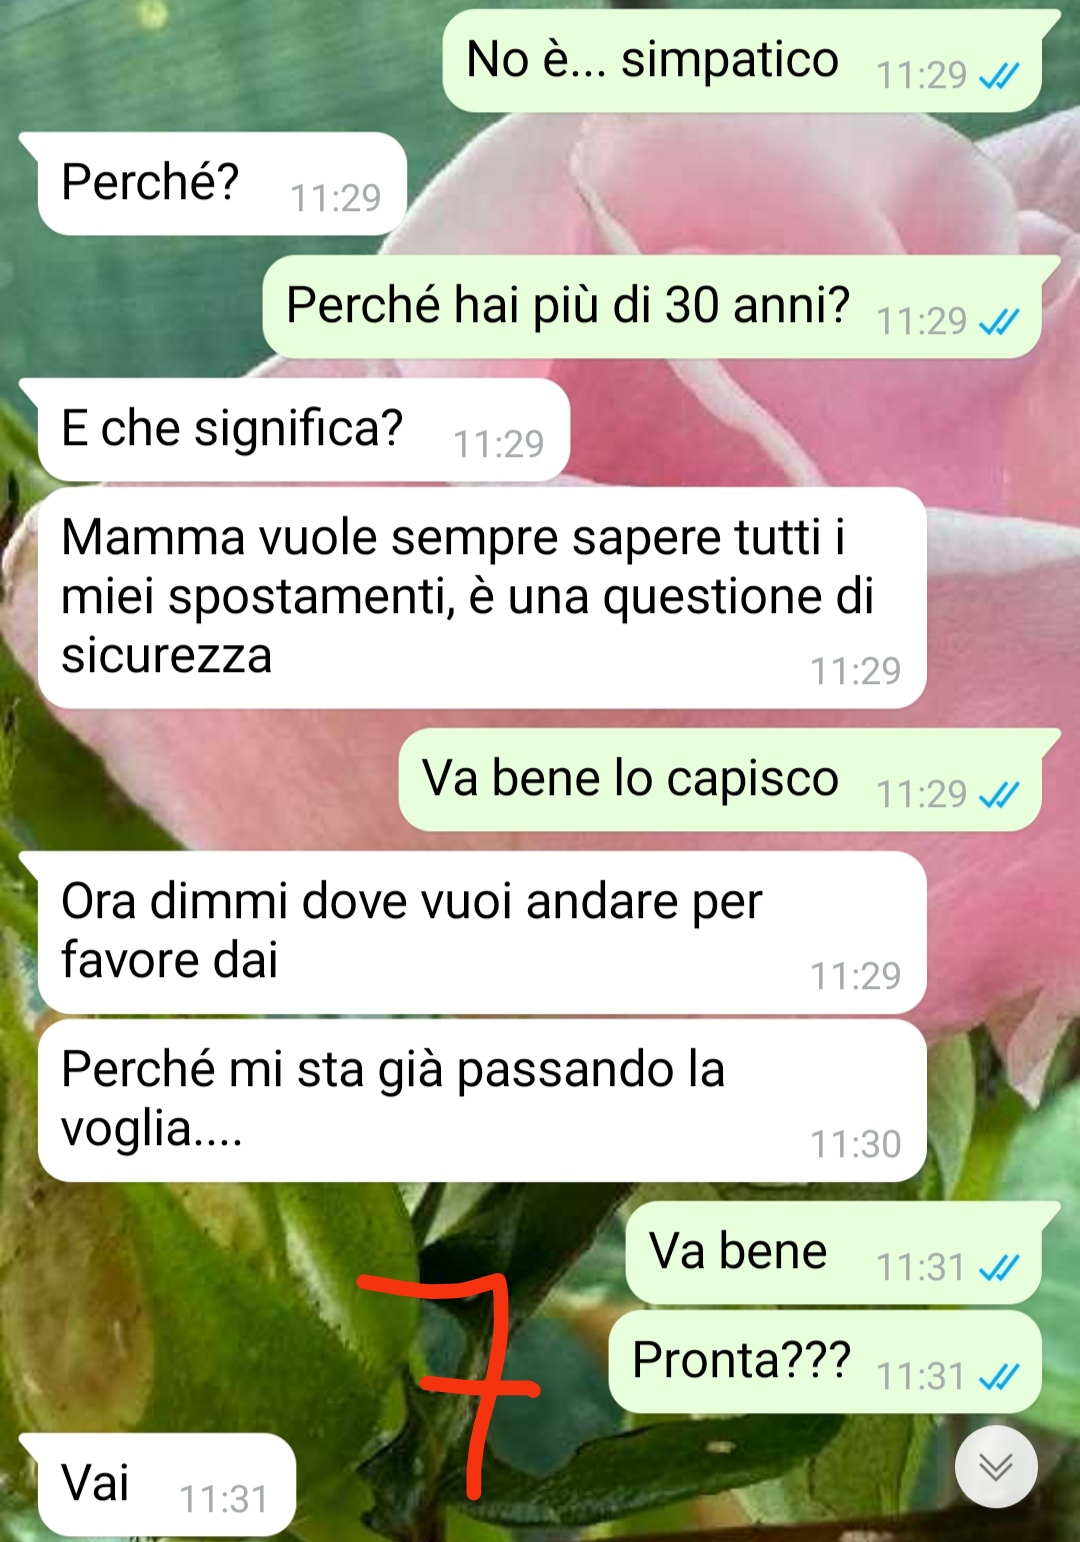1080x1542 pixels.
Task: Tap blue double ticks on 'Perché hai più di 30 anni?'
Action: coord(998,322)
